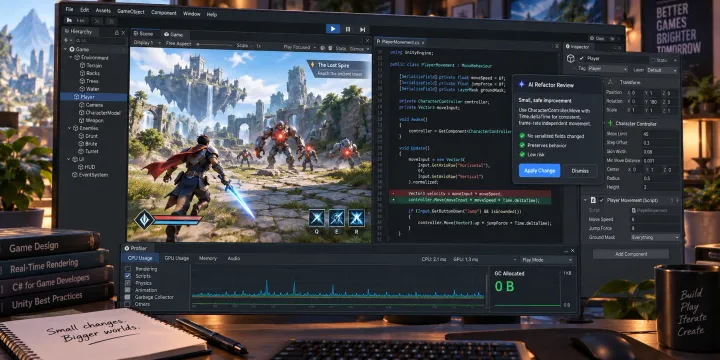Open the Play Mode dropdown in Profiler

(546, 260)
